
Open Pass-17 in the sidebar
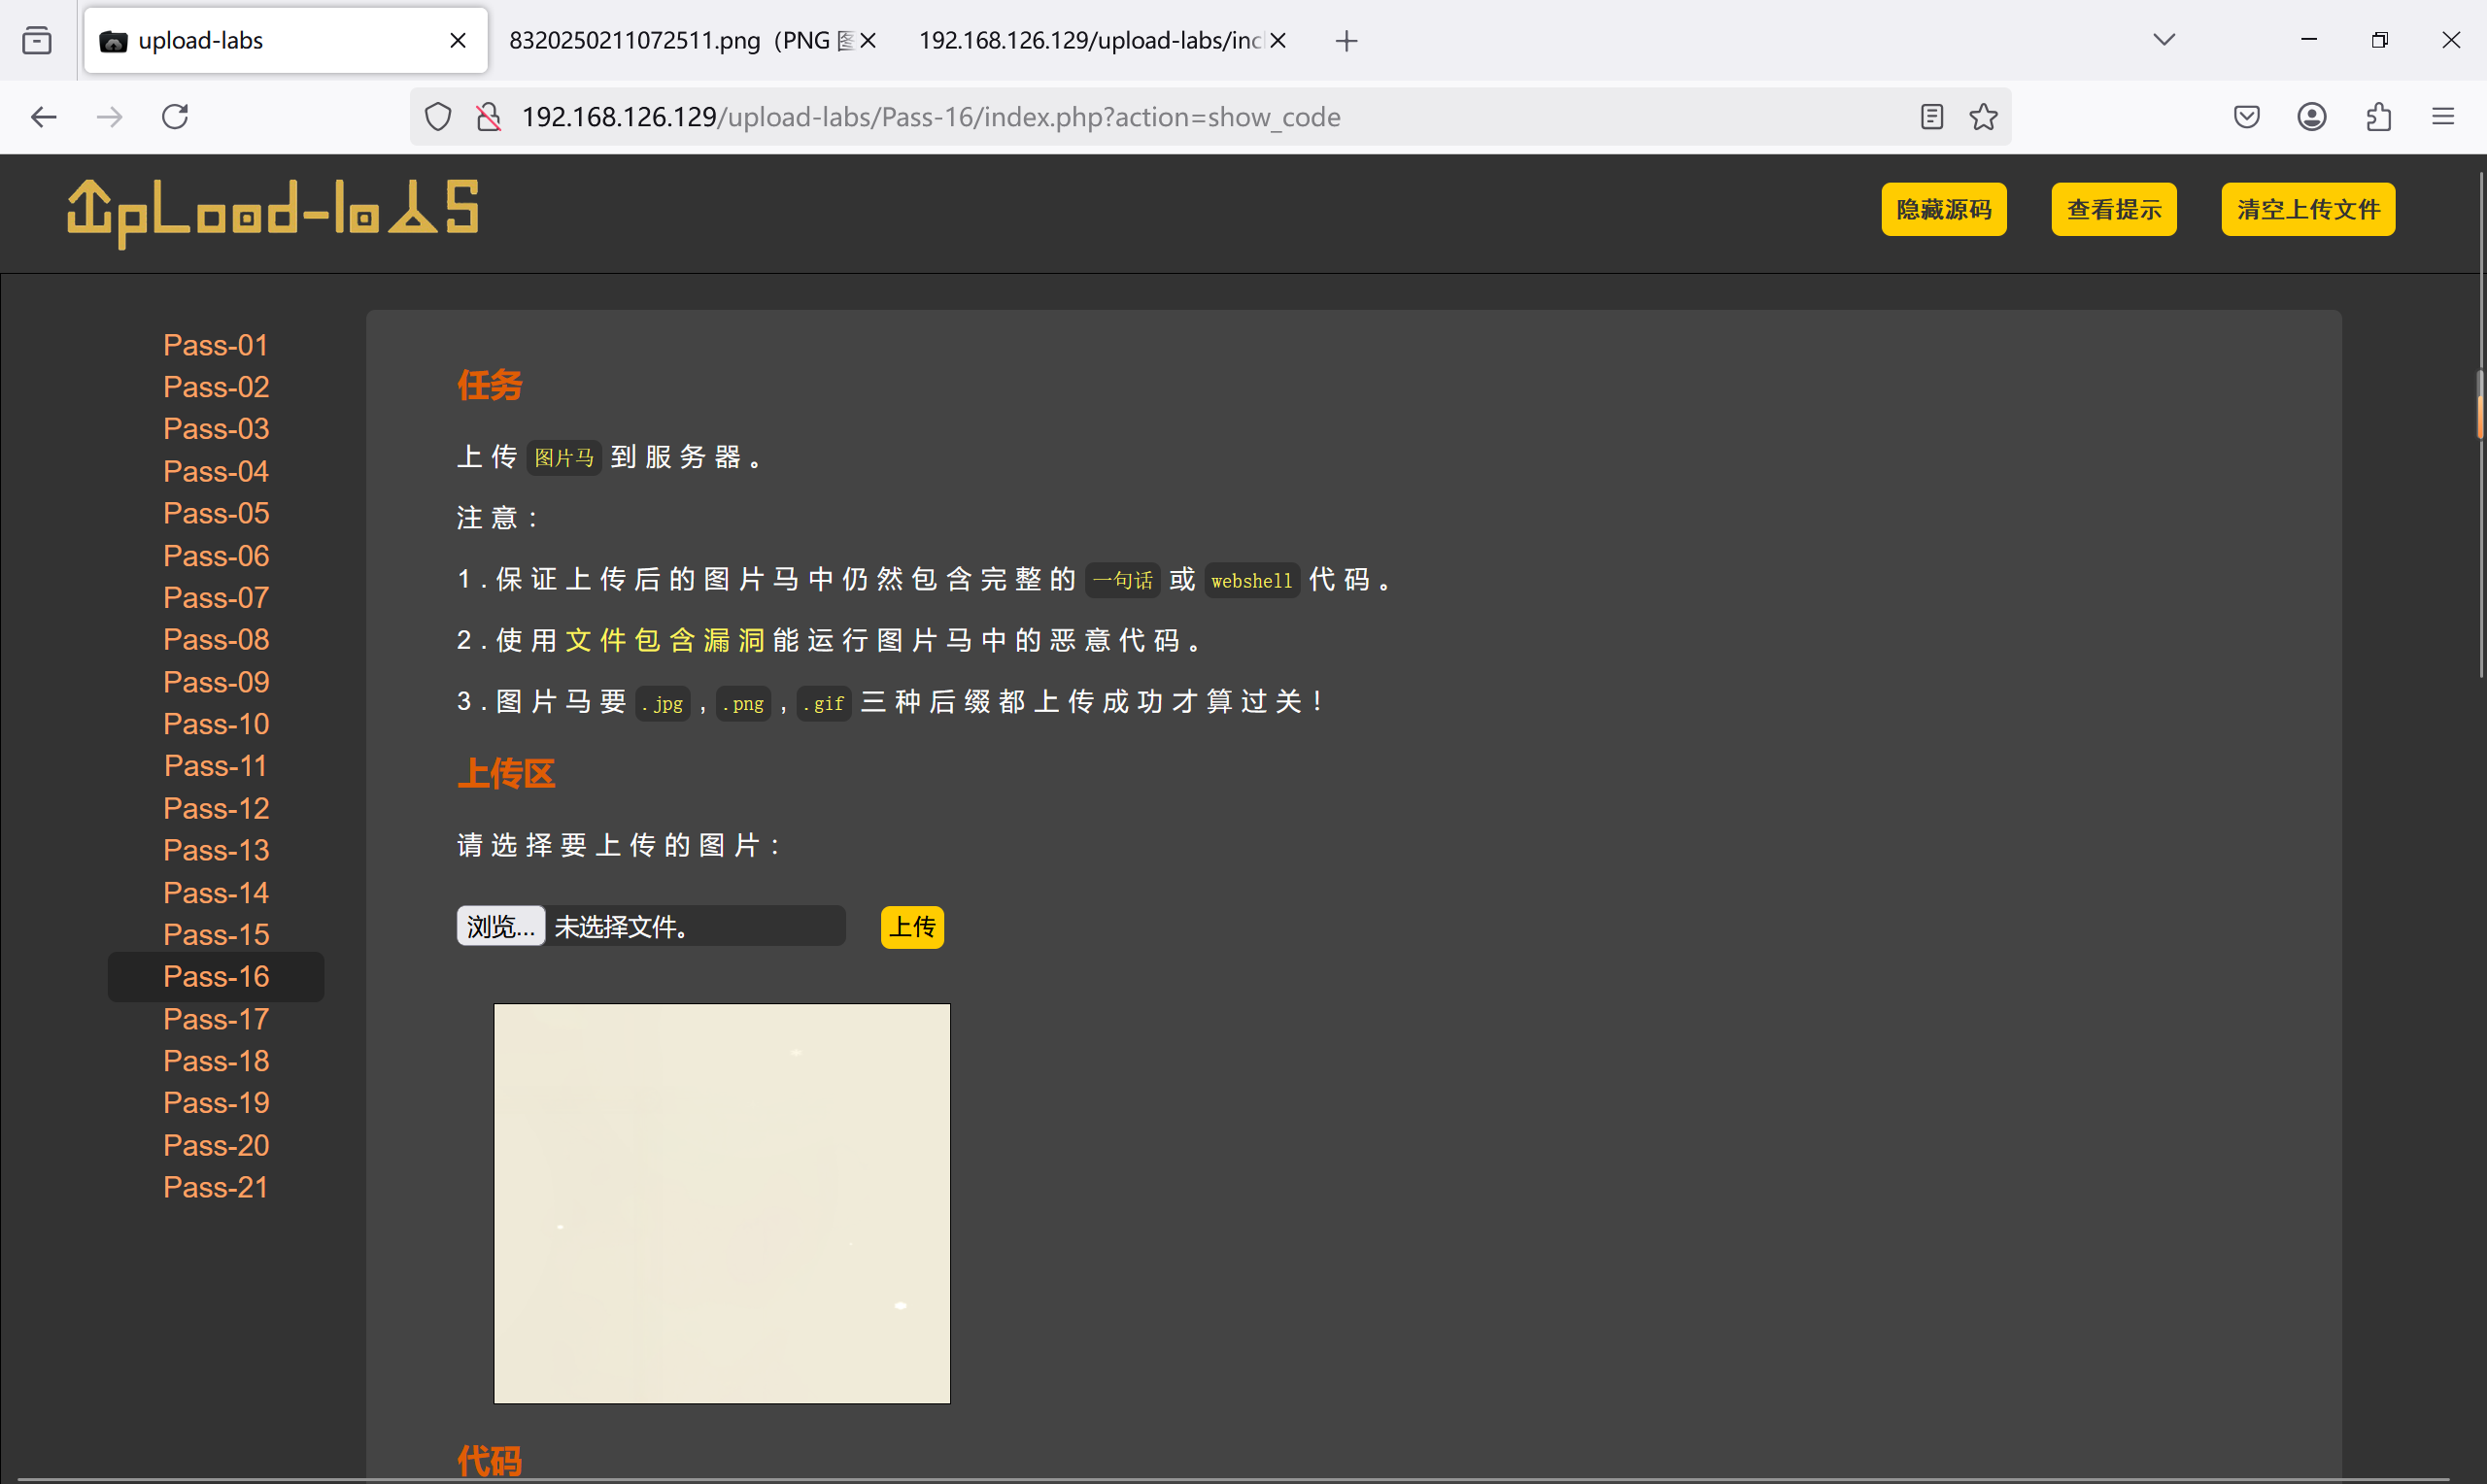point(216,1018)
